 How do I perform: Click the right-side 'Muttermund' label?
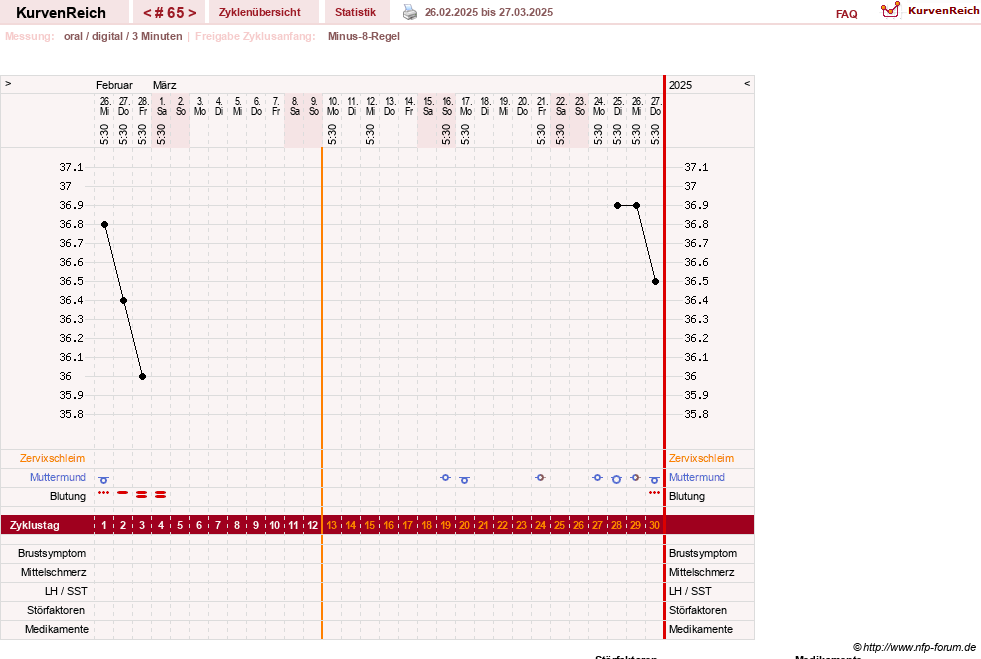(x=697, y=477)
